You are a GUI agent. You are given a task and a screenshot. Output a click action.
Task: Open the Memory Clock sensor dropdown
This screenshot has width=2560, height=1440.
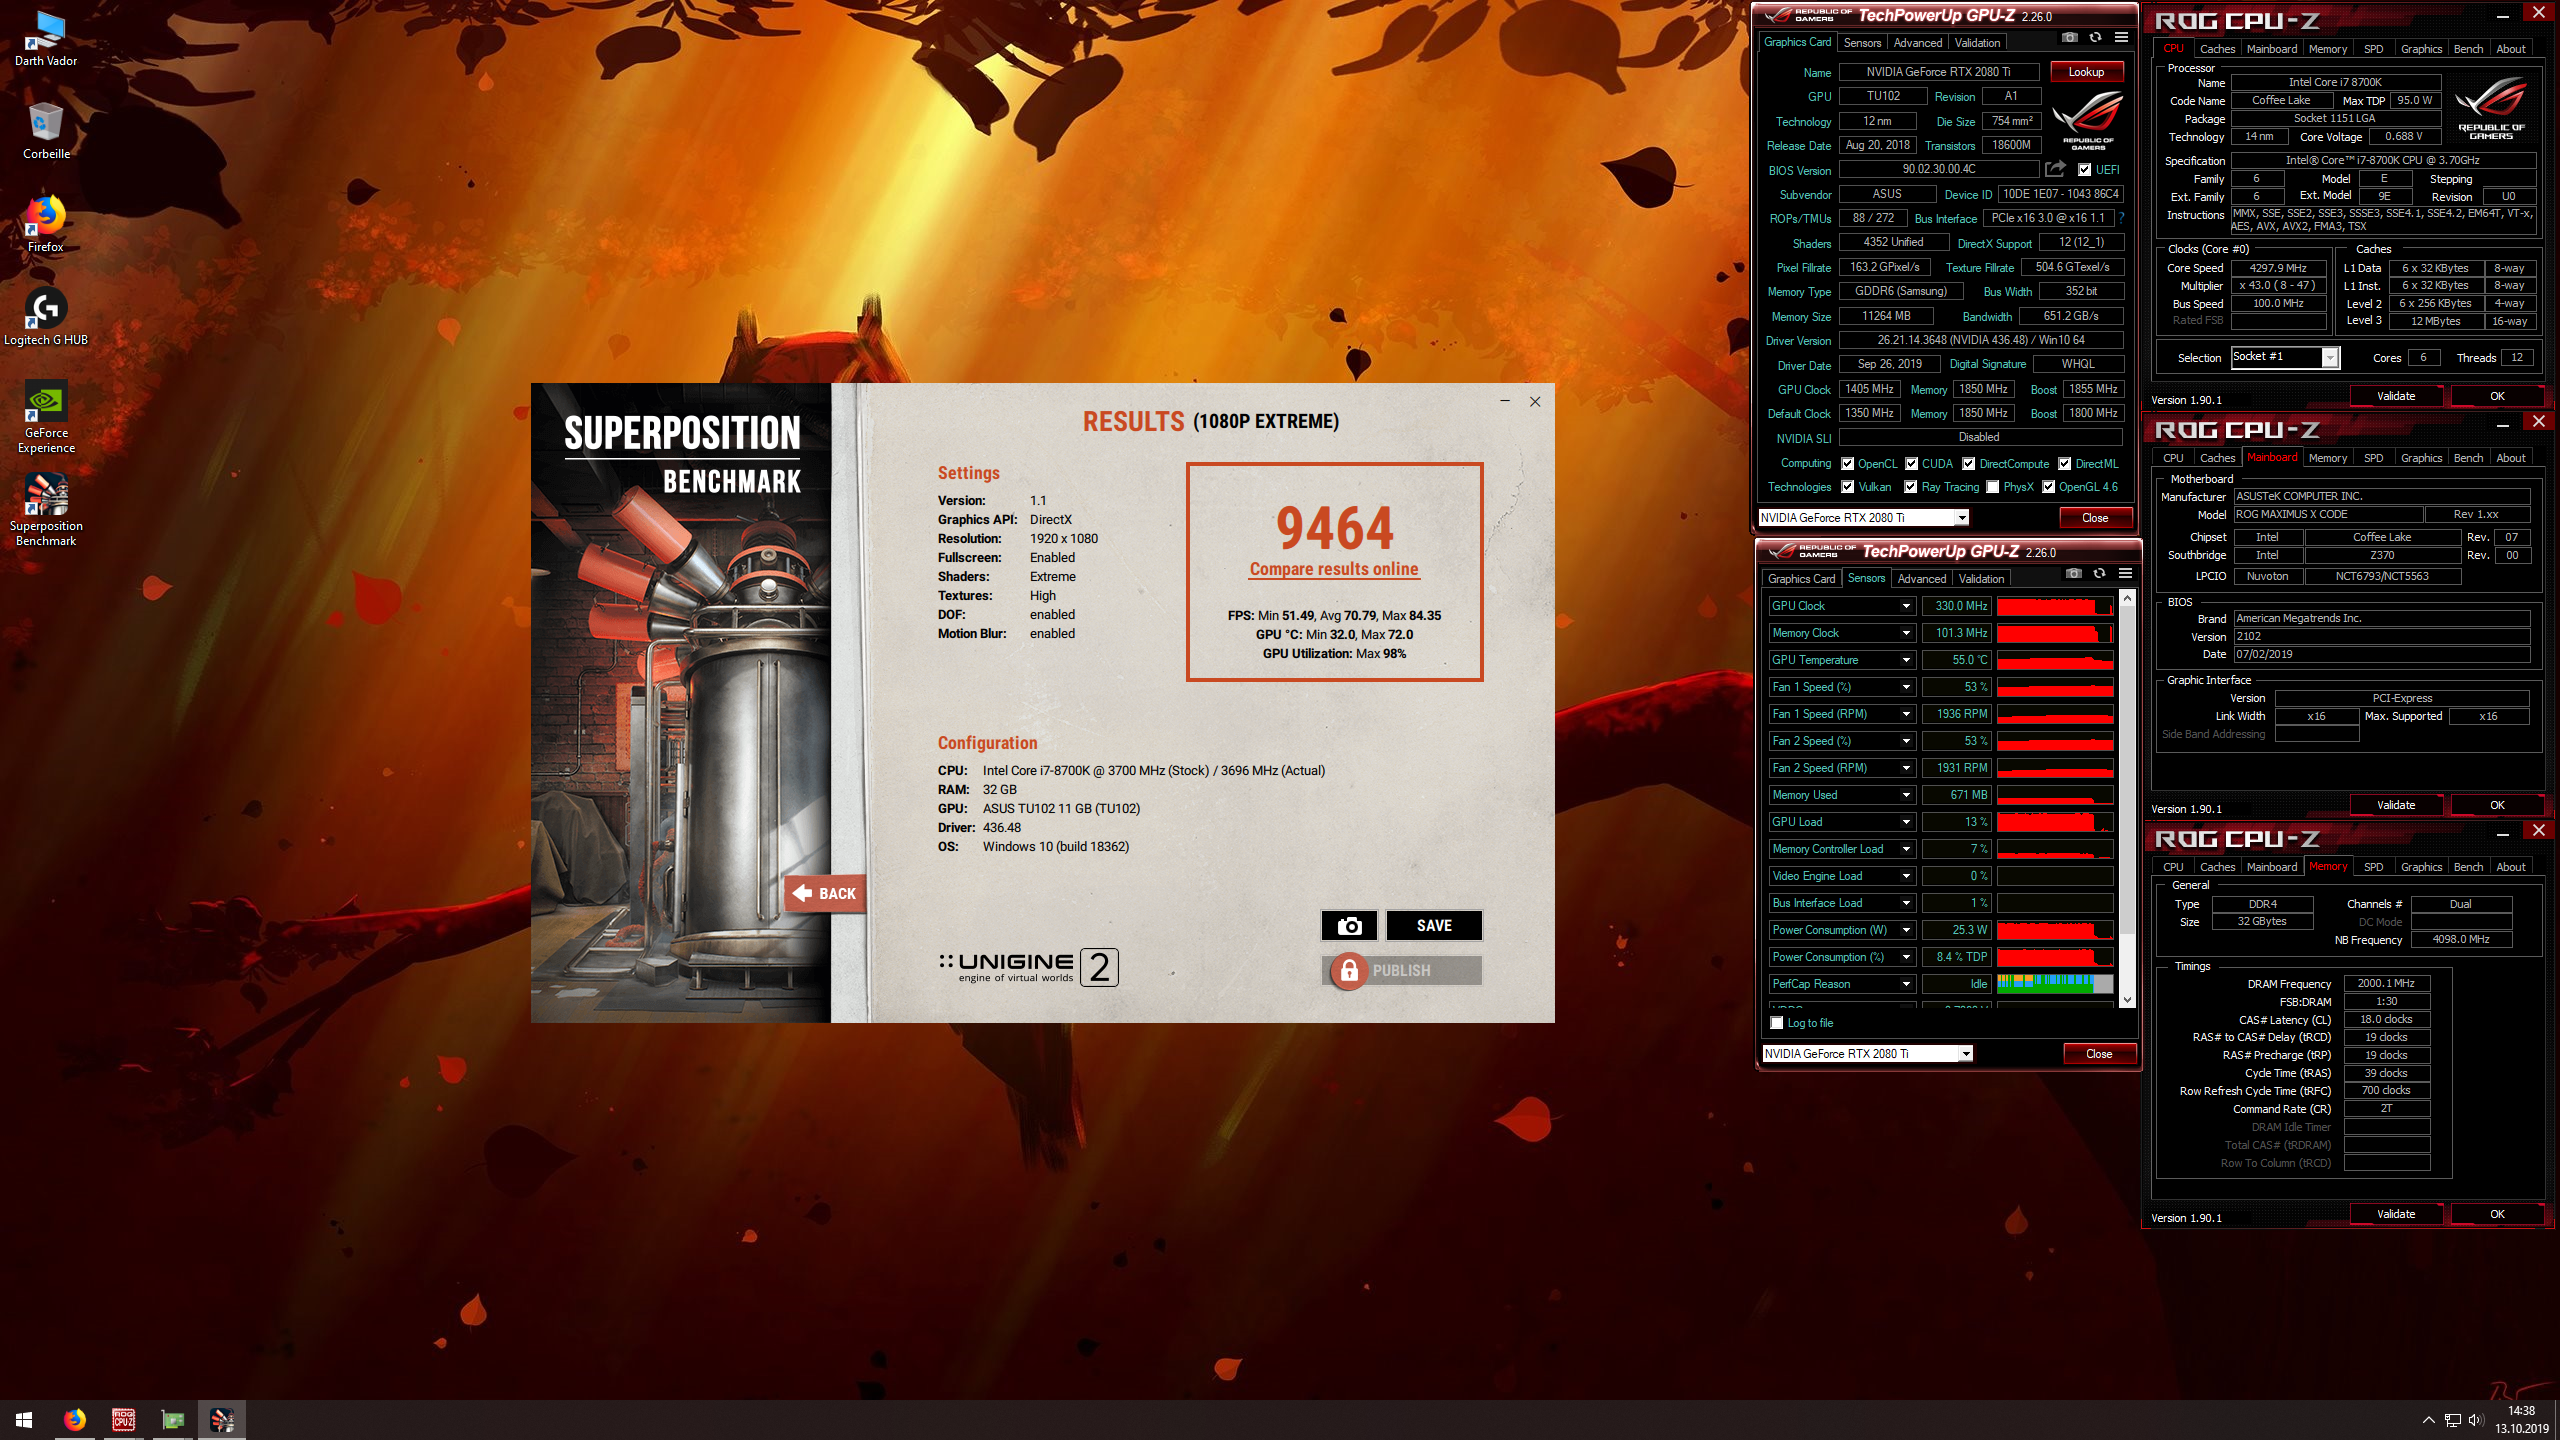pos(1906,633)
